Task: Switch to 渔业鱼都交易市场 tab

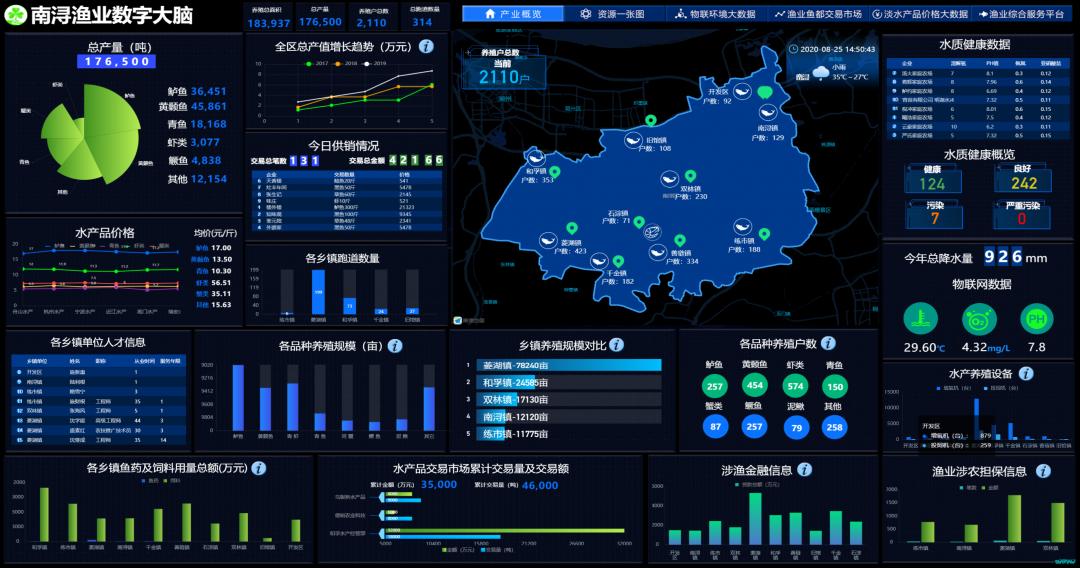Action: pyautogui.click(x=818, y=14)
